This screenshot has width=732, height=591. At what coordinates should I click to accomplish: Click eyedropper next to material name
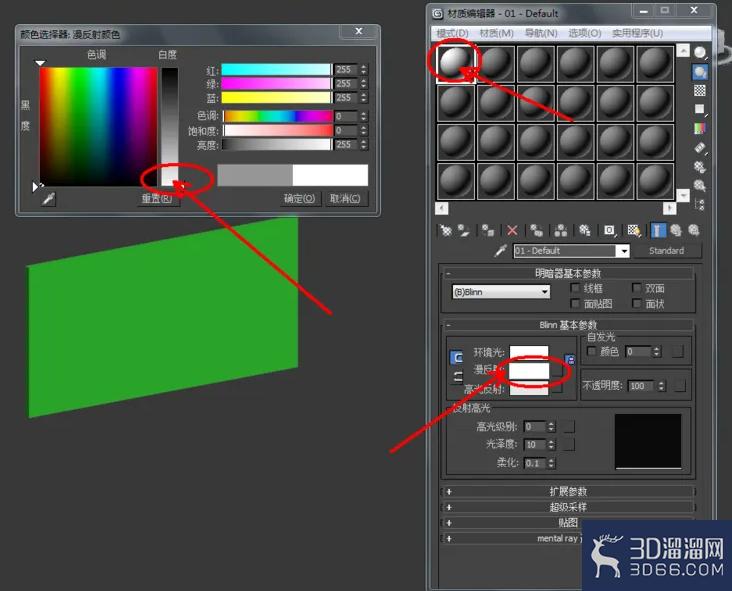click(500, 251)
